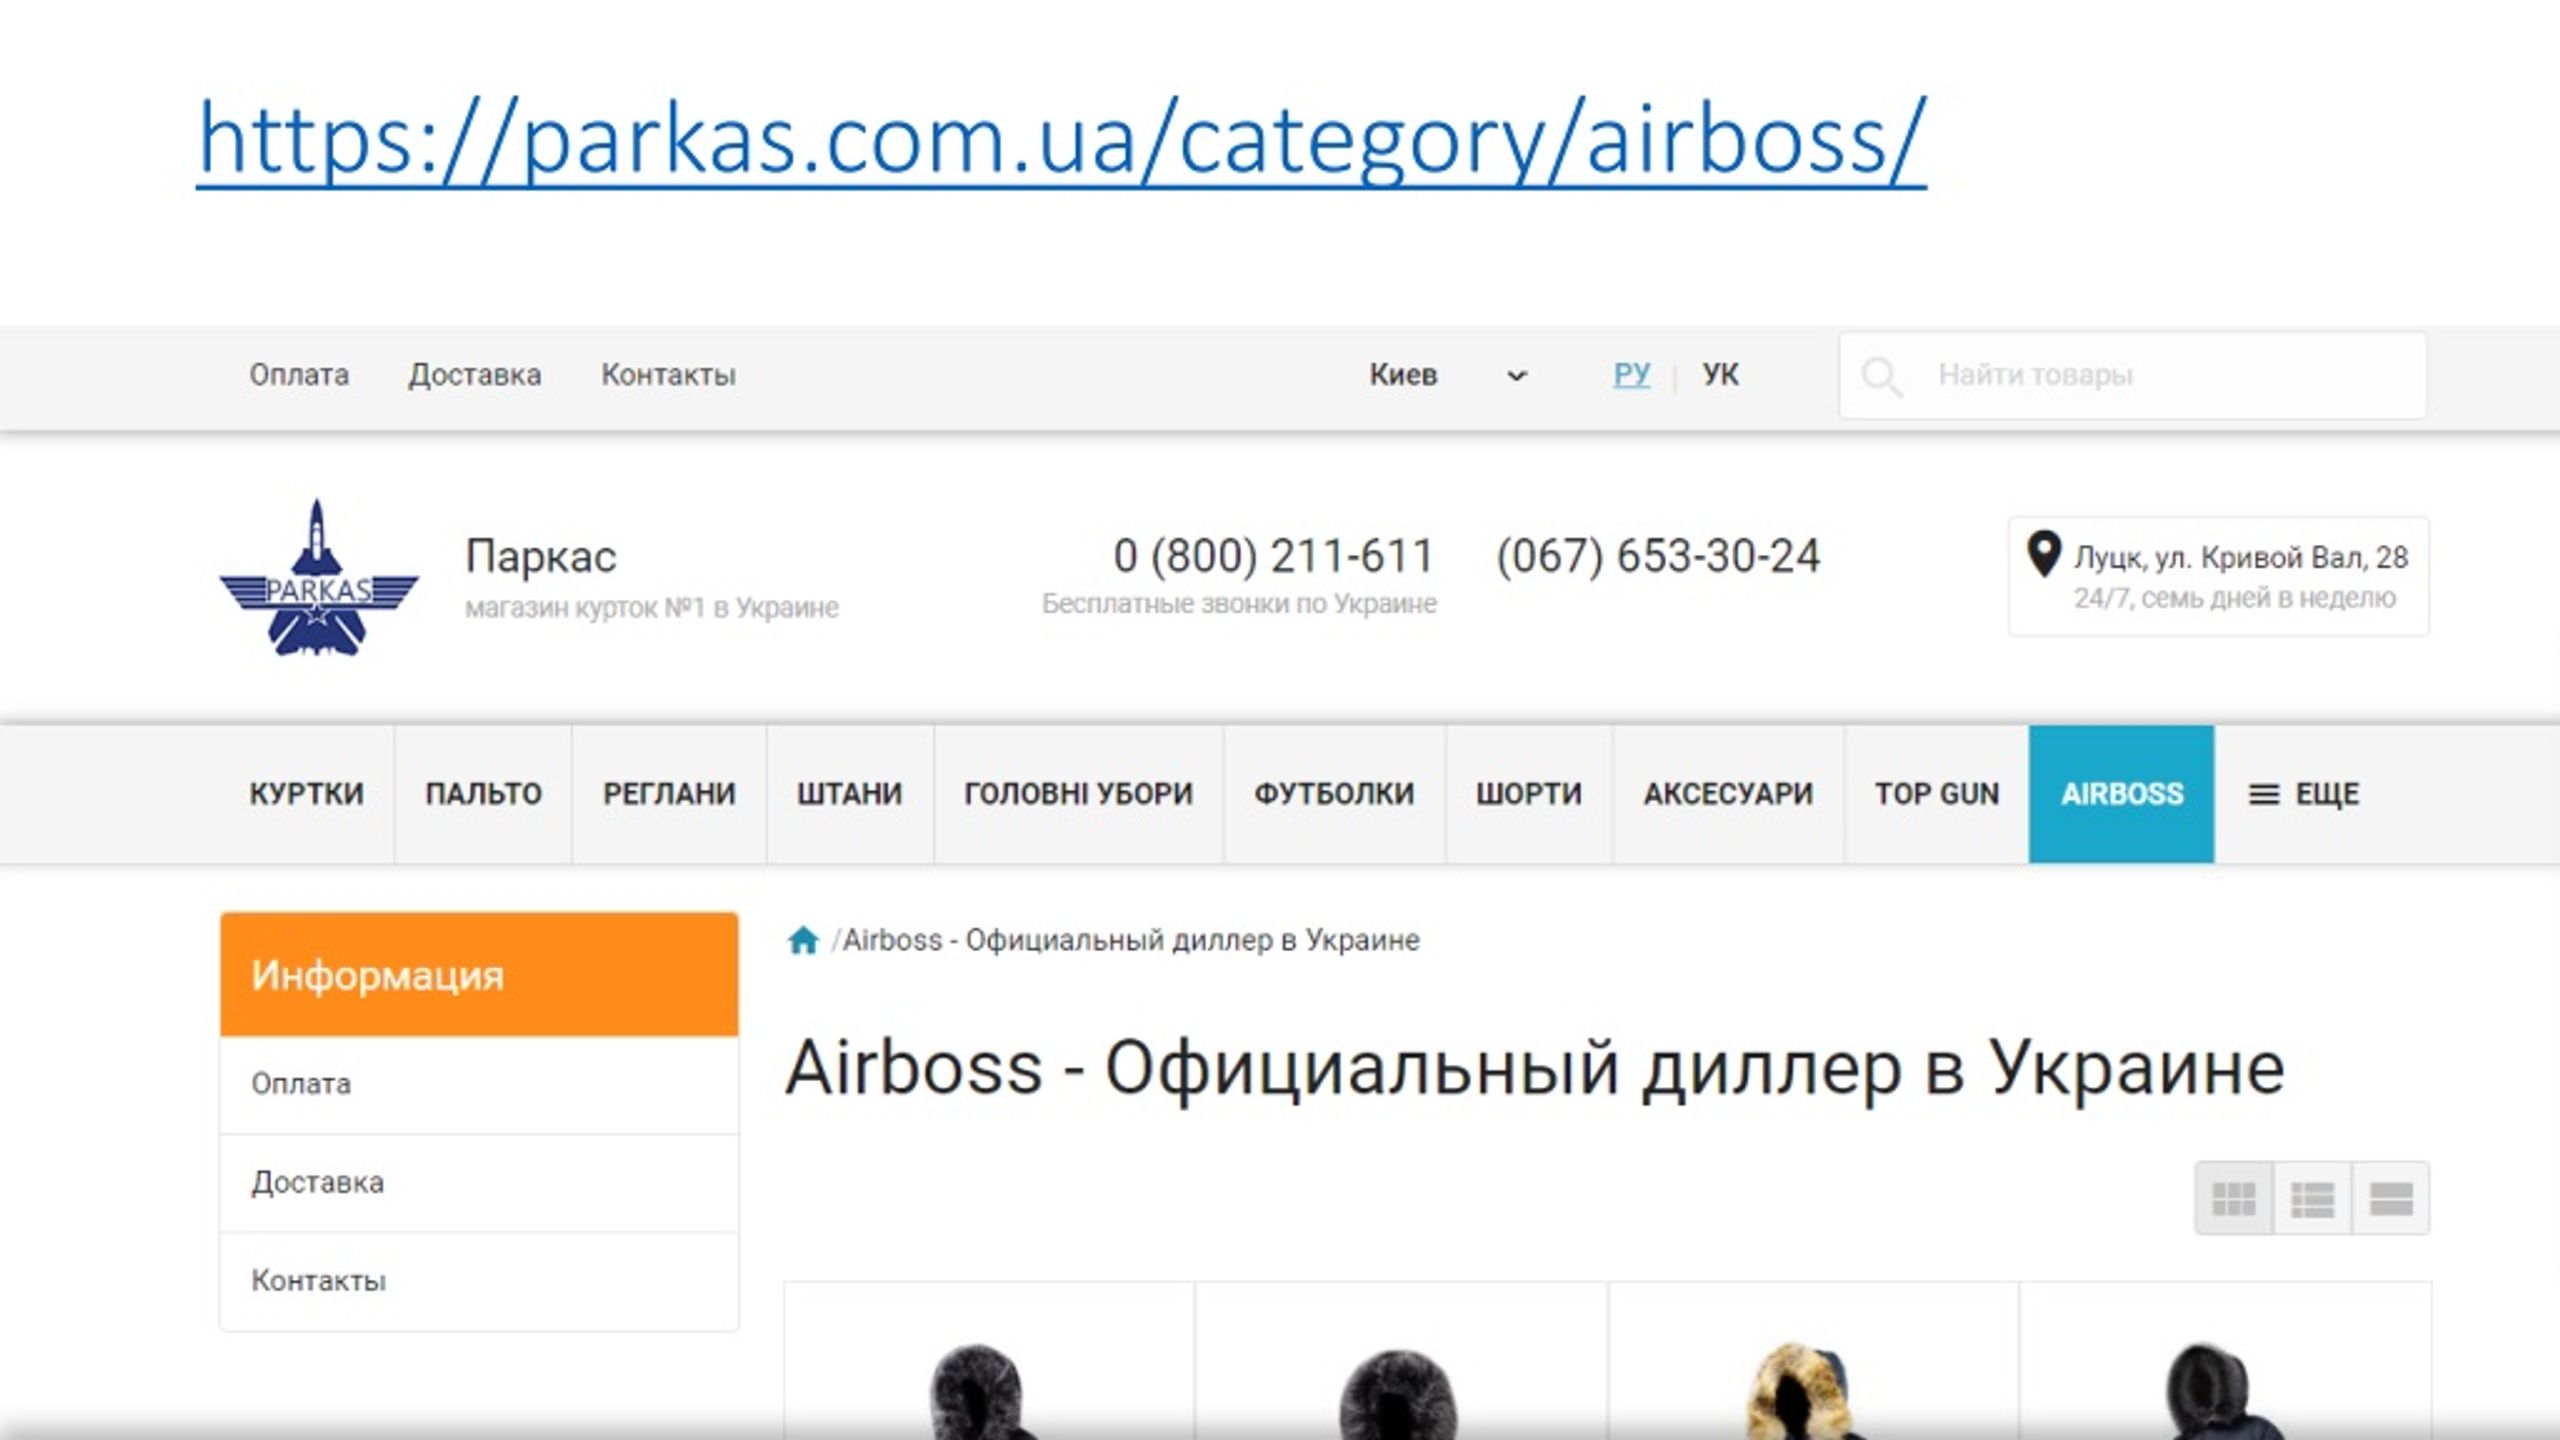Click text Бесплатные звонки по Украине
2560x1440 pixels.
1239,604
